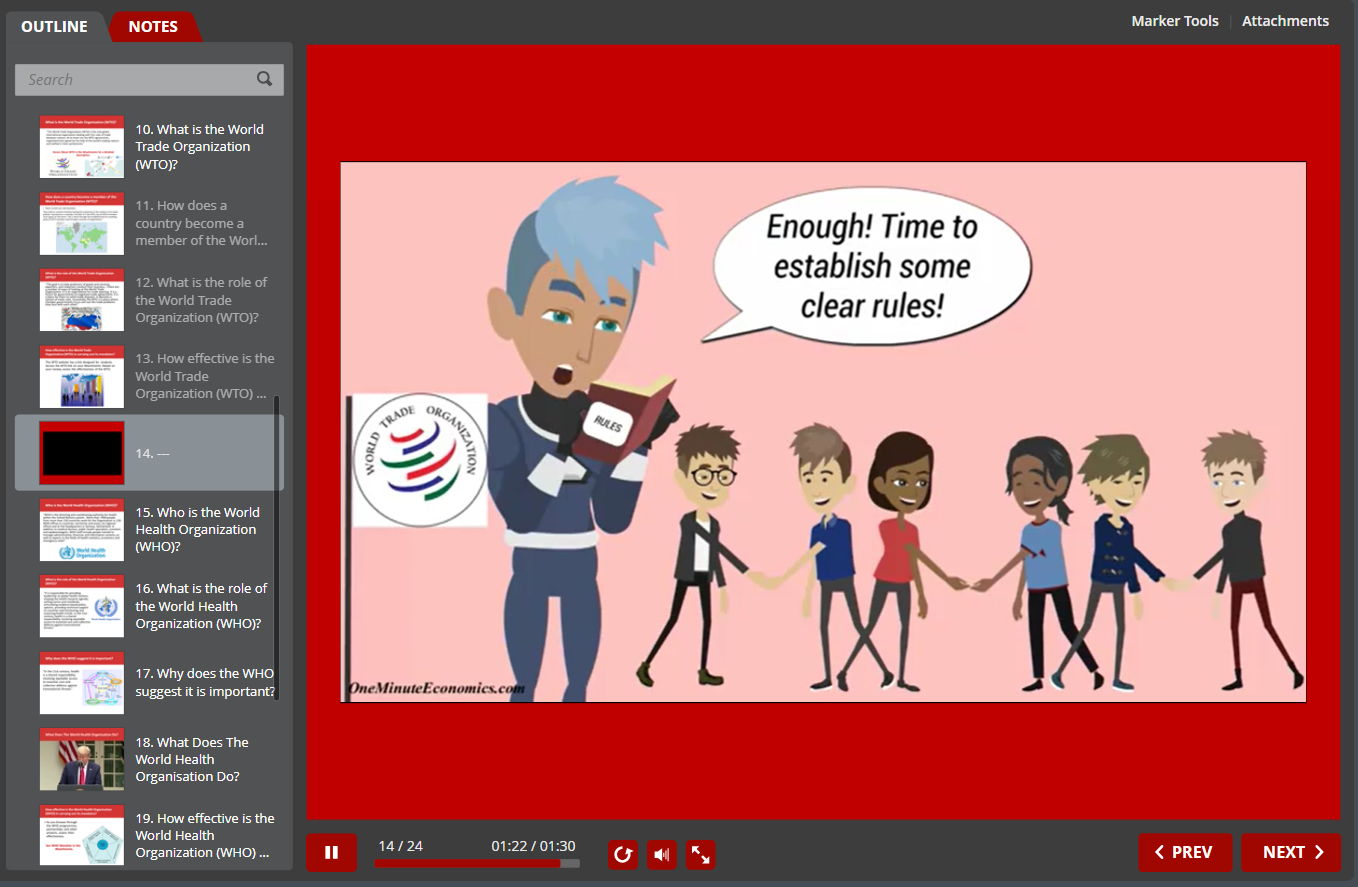Select '19. How effective is the World Health'

(x=205, y=835)
